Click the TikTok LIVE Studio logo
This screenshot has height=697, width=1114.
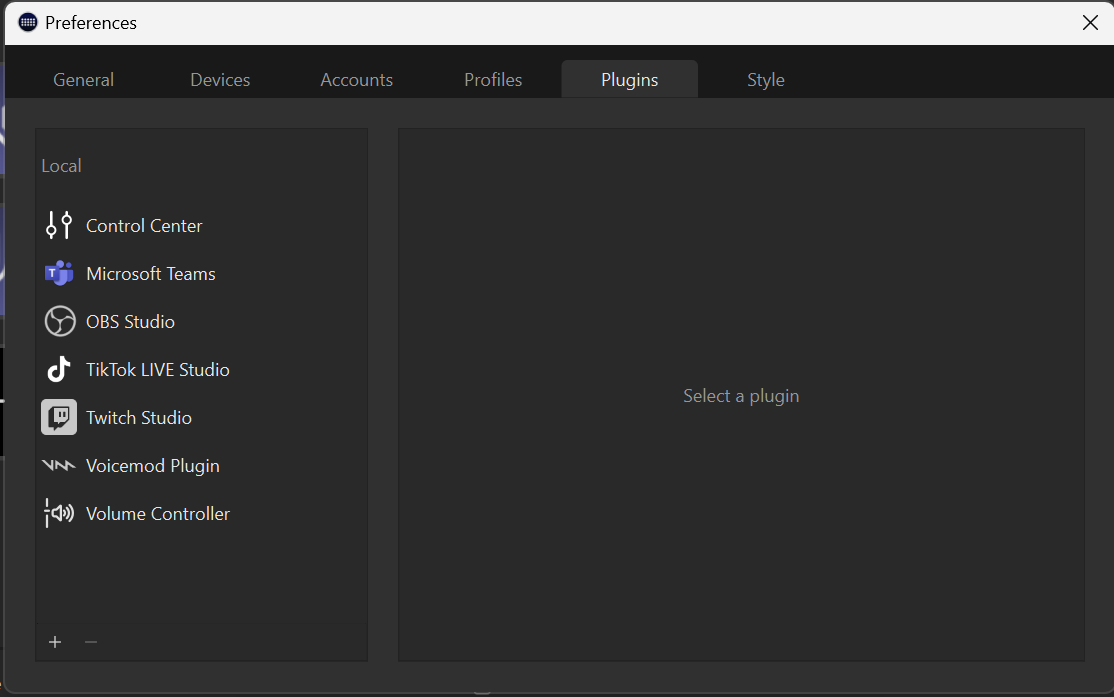[59, 370]
